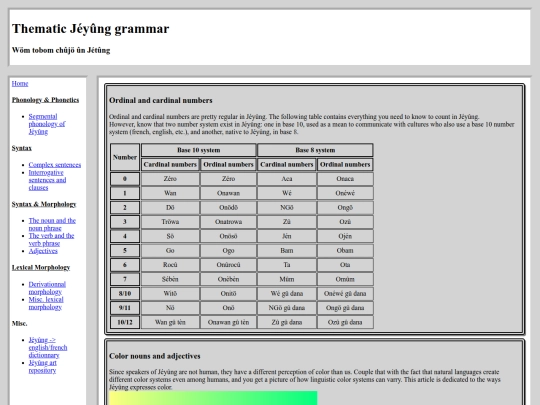Viewport: 540px width, 405px height.
Task: Open The noun and the noun phrase link
Action: [52, 224]
